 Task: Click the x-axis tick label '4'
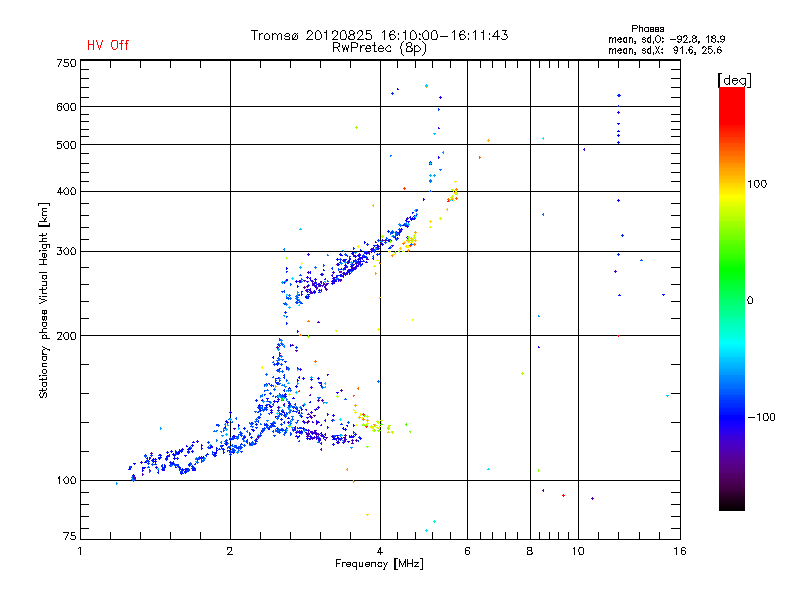380,551
